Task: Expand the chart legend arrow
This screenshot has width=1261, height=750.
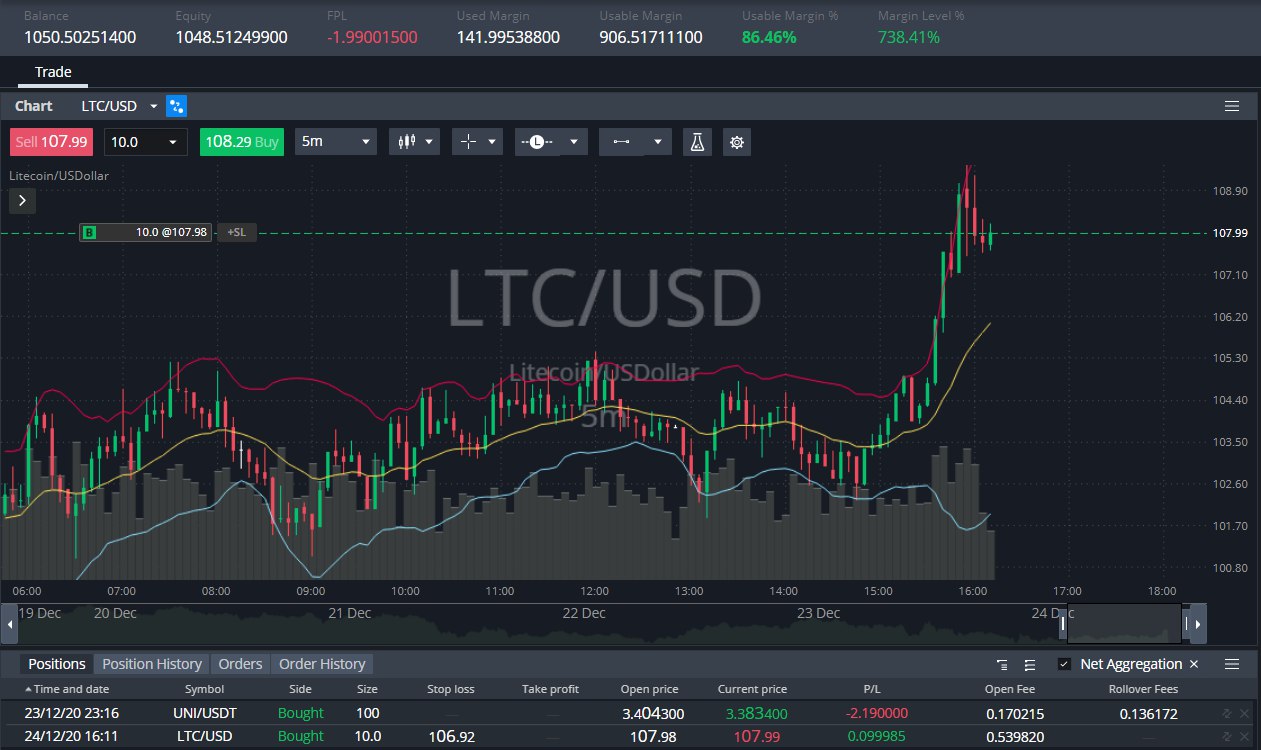Action: (x=22, y=200)
